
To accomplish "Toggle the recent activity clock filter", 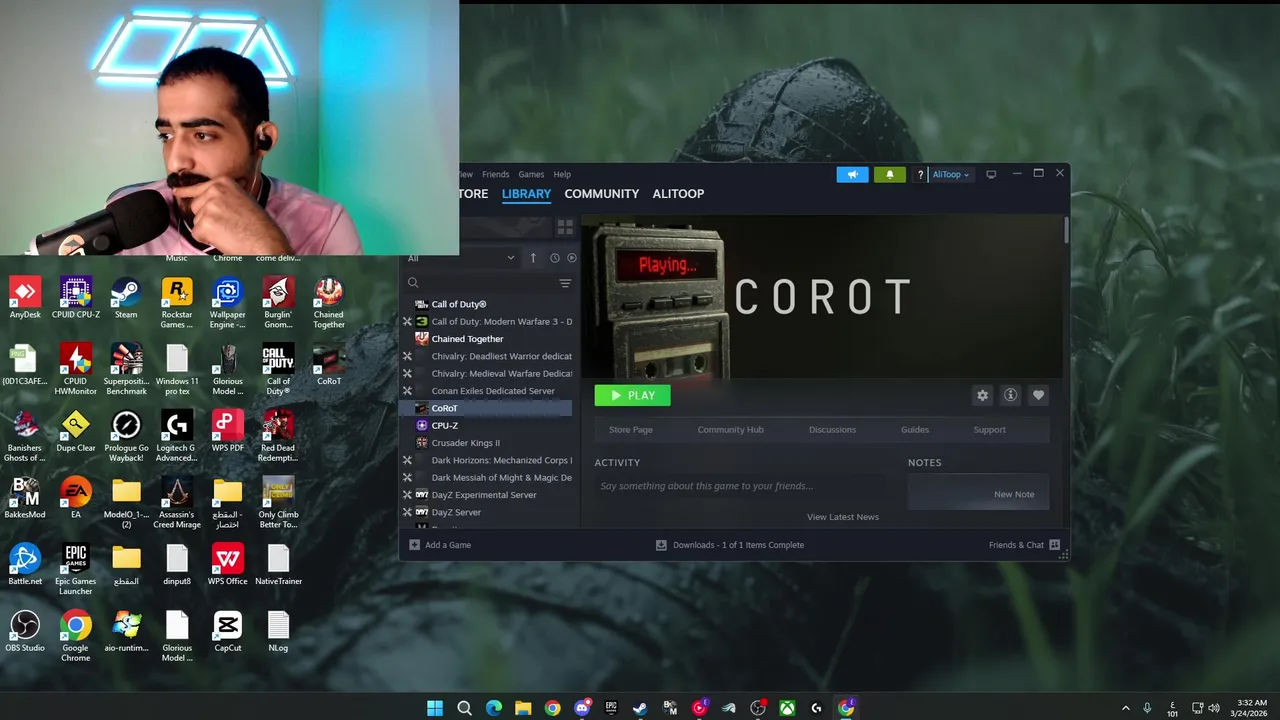I will [x=555, y=258].
